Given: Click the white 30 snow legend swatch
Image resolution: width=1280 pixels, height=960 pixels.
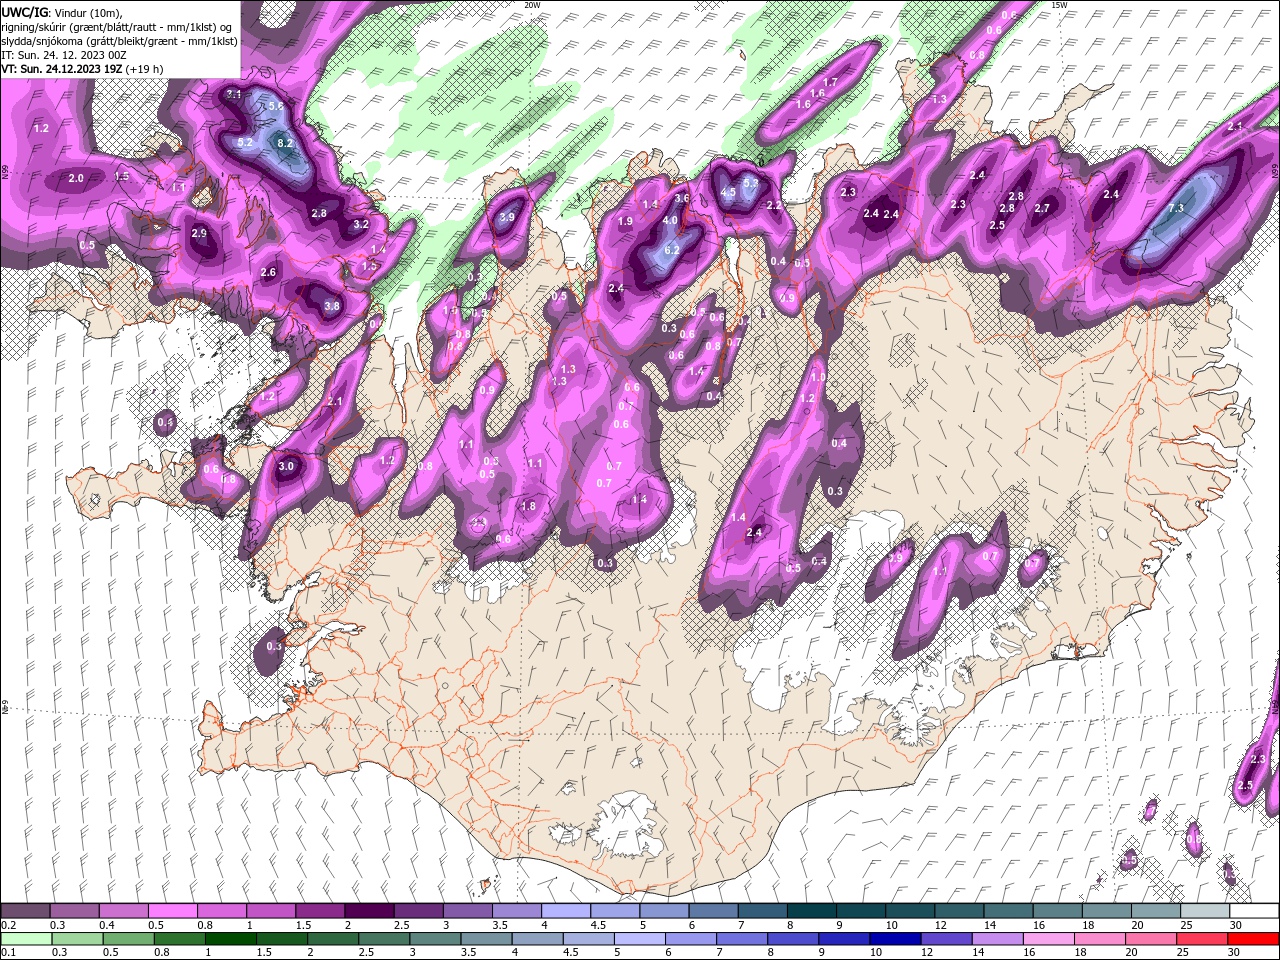Looking at the screenshot, I should 1254,911.
